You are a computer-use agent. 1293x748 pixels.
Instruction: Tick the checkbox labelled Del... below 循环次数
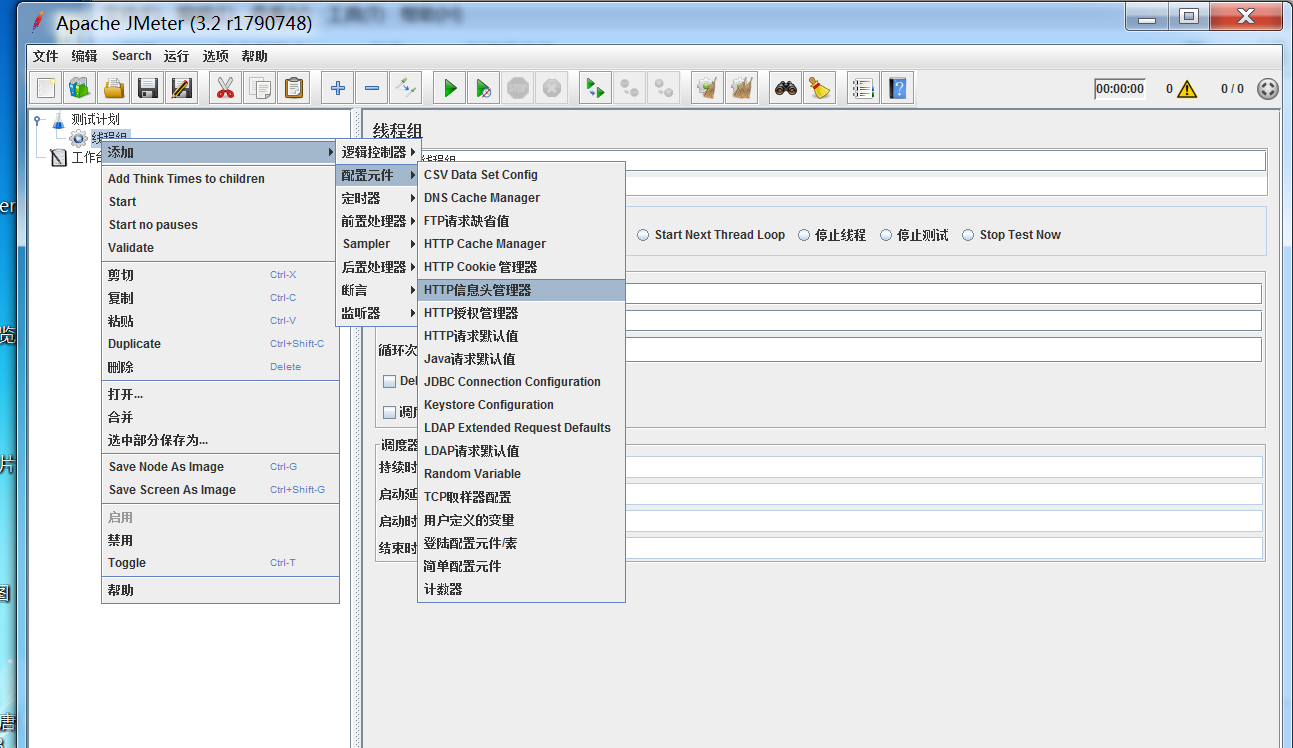[390, 381]
